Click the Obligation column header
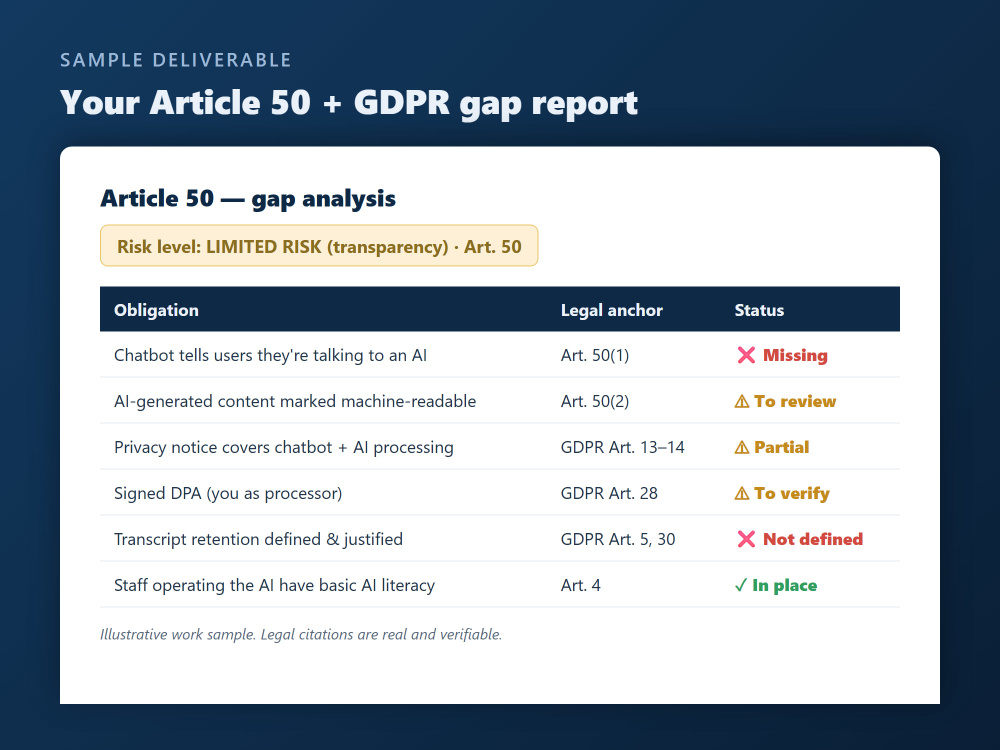 156,310
